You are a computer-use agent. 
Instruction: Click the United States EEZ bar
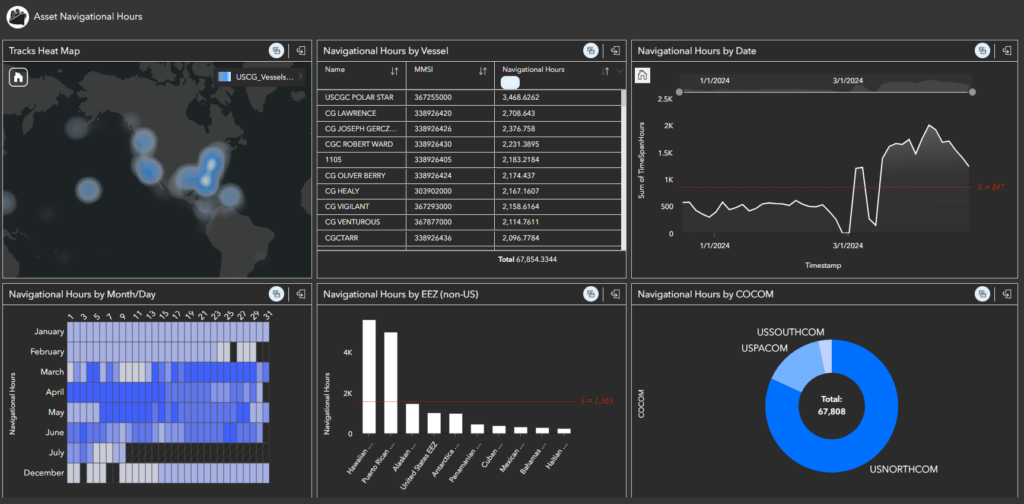pyautogui.click(x=434, y=422)
